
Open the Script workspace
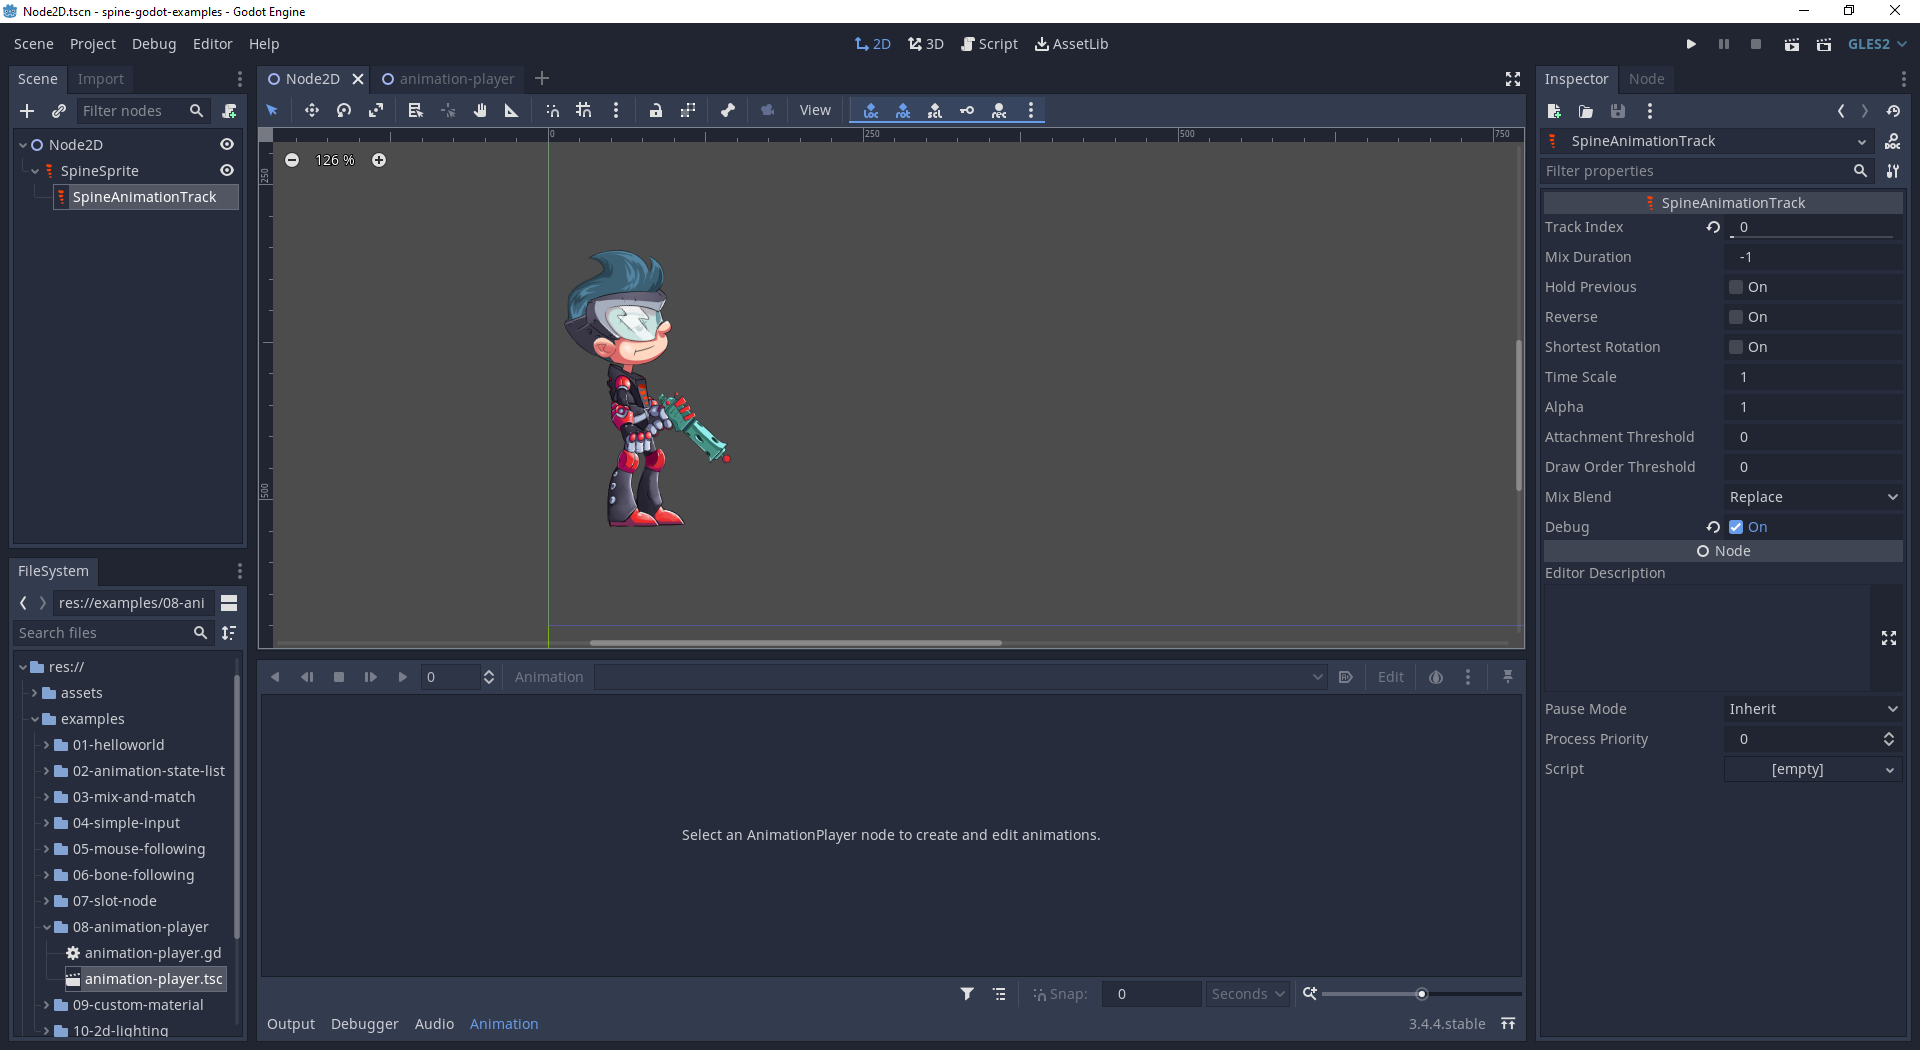989,44
